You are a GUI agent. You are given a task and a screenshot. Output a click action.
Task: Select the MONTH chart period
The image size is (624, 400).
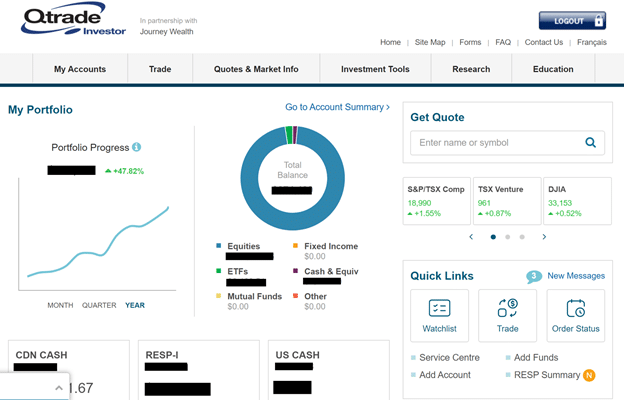click(x=60, y=306)
